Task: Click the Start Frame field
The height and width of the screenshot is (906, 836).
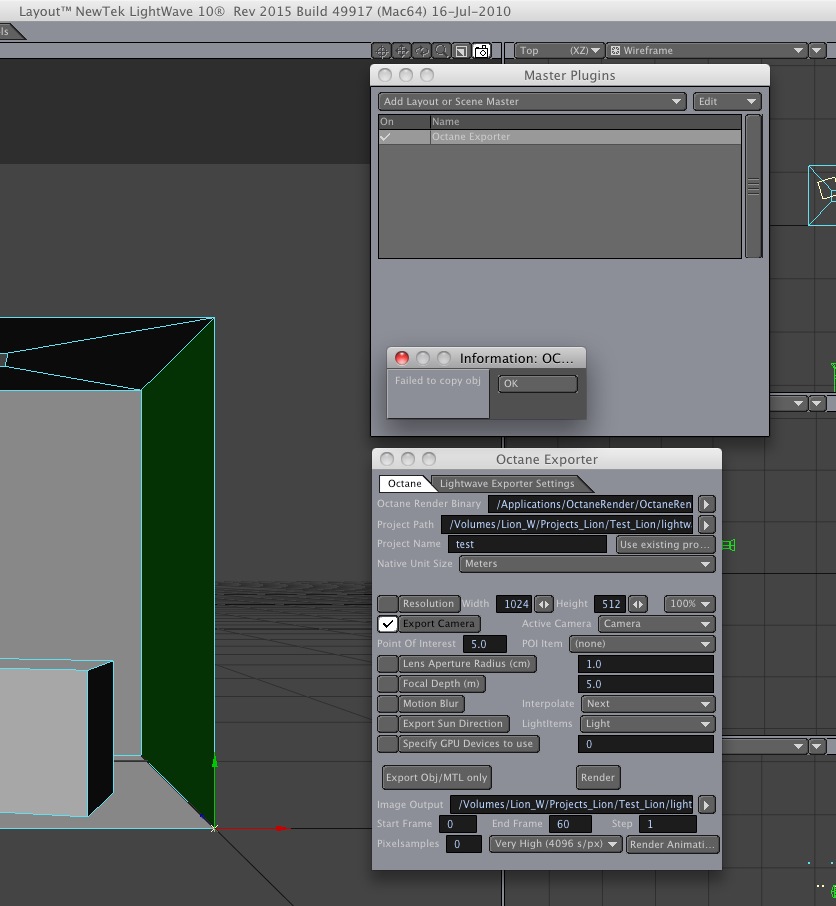Action: coord(458,824)
